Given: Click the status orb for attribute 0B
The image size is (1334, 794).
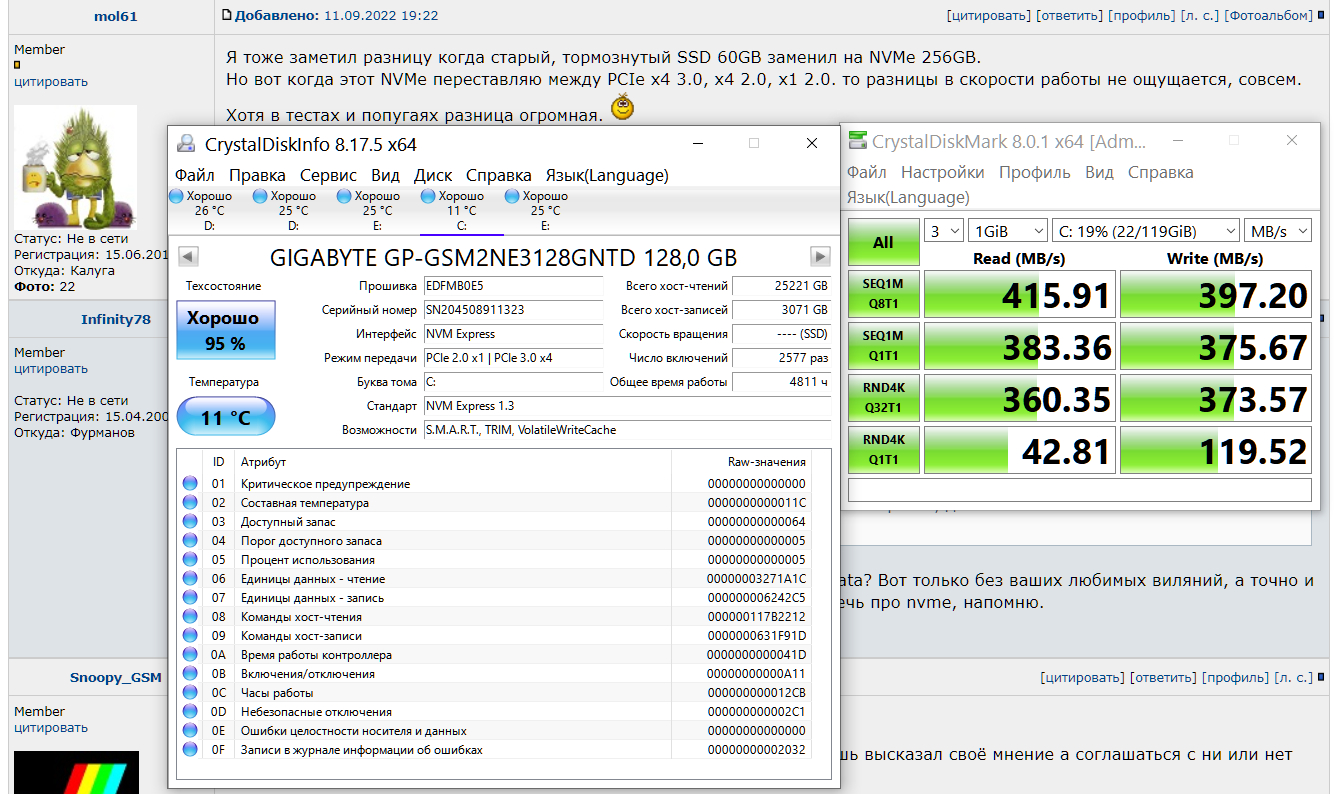Looking at the screenshot, I should (190, 674).
